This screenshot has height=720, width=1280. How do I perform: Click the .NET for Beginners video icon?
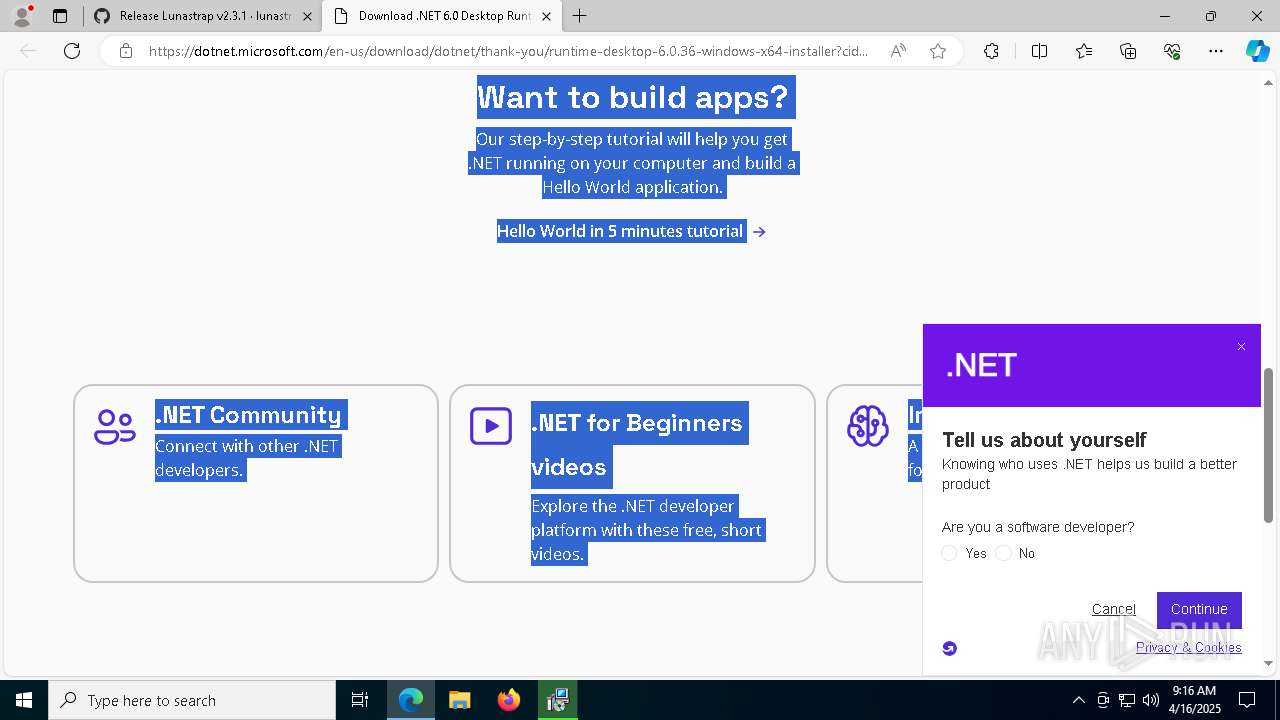pyautogui.click(x=491, y=427)
